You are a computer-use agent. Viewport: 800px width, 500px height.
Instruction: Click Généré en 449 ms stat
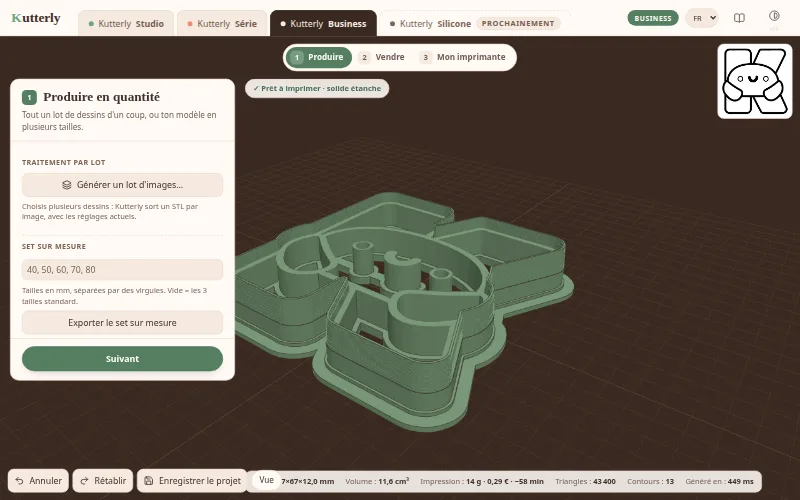coord(719,481)
